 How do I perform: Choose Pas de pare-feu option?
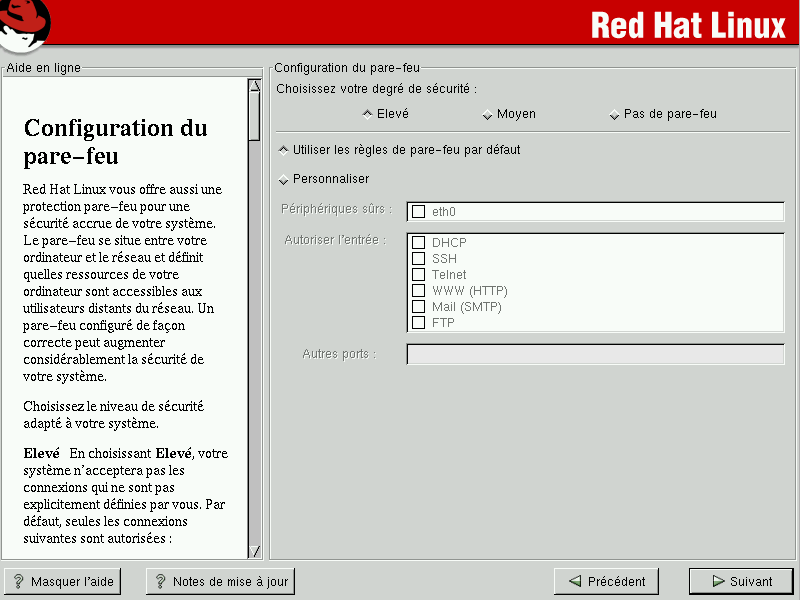tap(614, 114)
